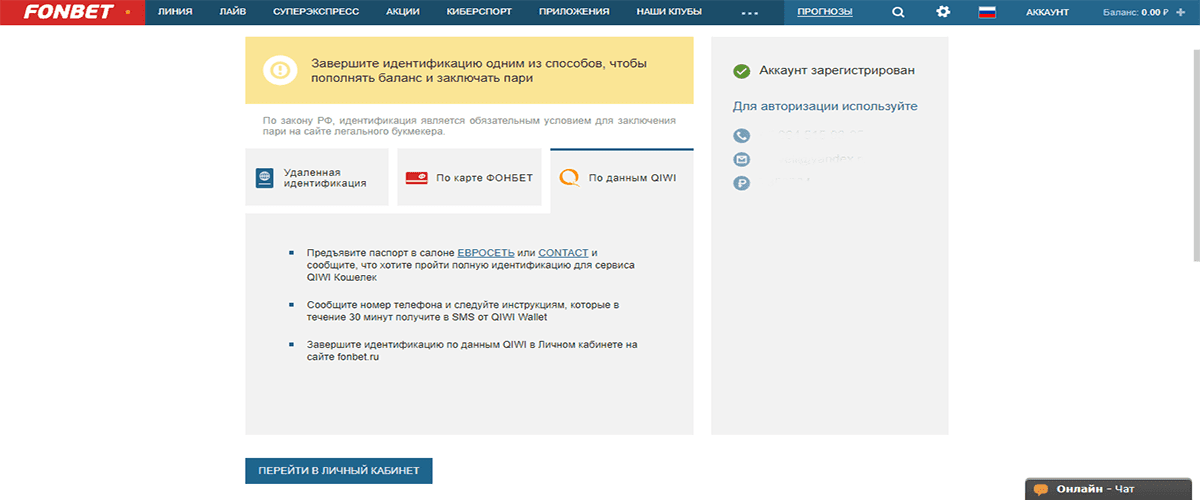Open the СУПЕРЭКСПРЕСС menu item
This screenshot has width=1200, height=500.
coord(316,12)
